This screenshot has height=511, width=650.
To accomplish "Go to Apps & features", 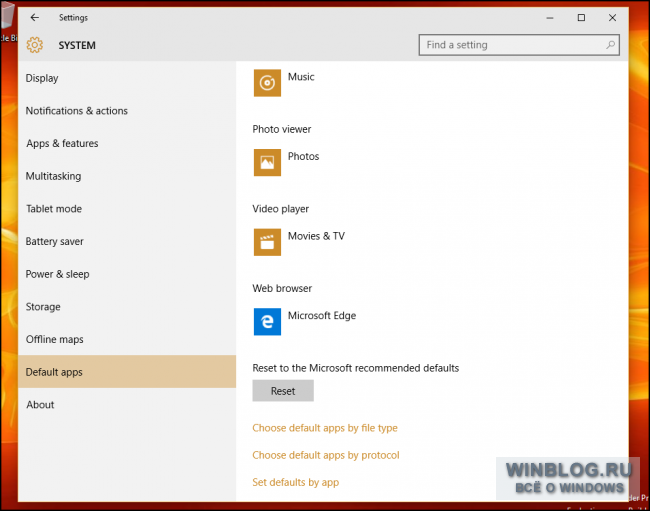I will click(127, 143).
